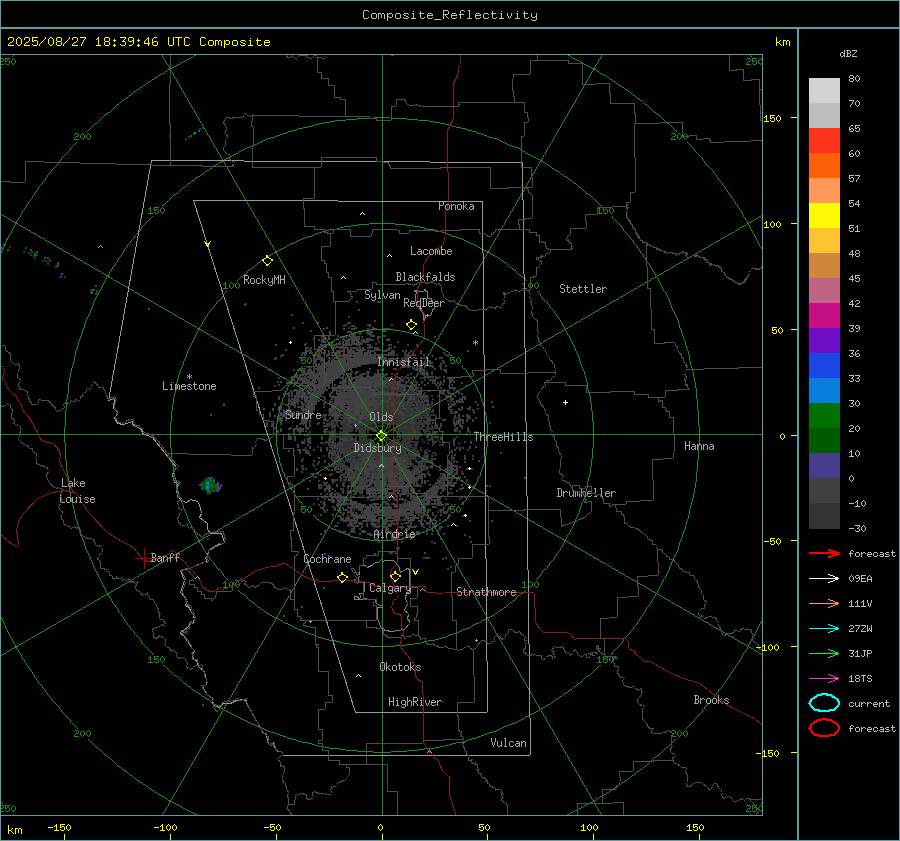
Task: Select the dark orange 57-60 dBZ swatch
Action: pyautogui.click(x=824, y=166)
